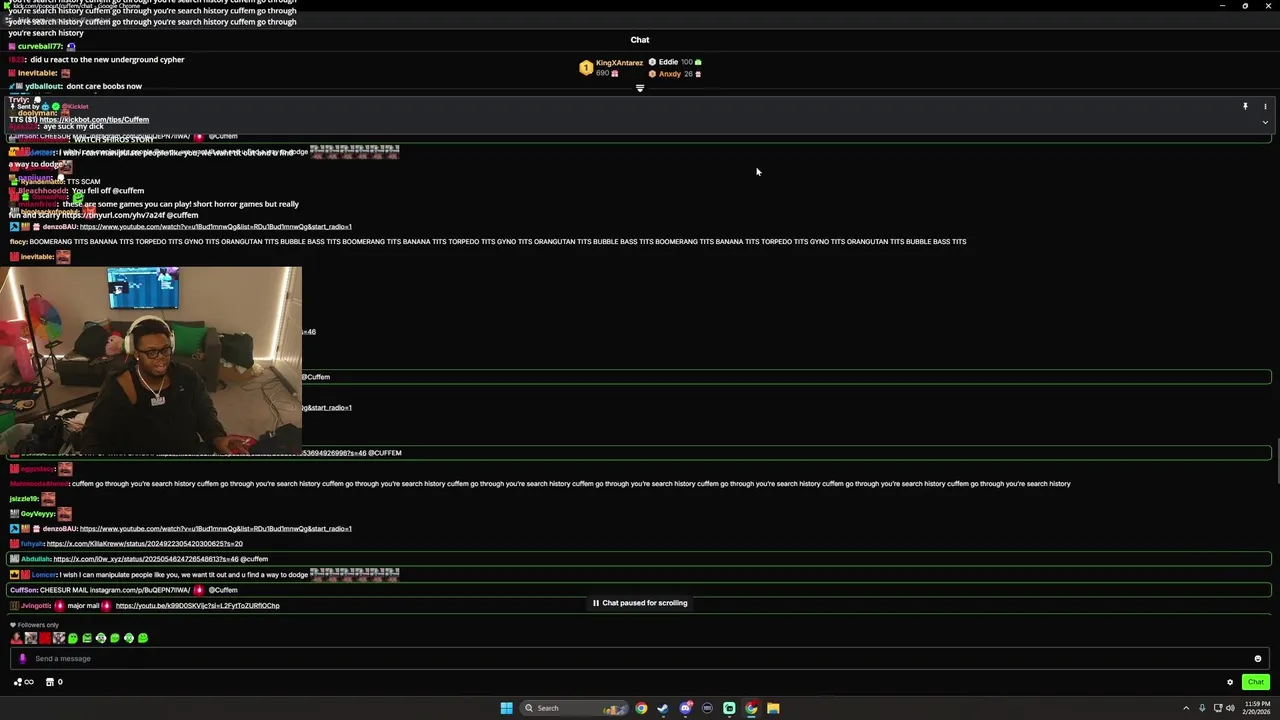Viewport: 1280px width, 720px height.
Task: Select the last green blob emote
Action: [143, 638]
